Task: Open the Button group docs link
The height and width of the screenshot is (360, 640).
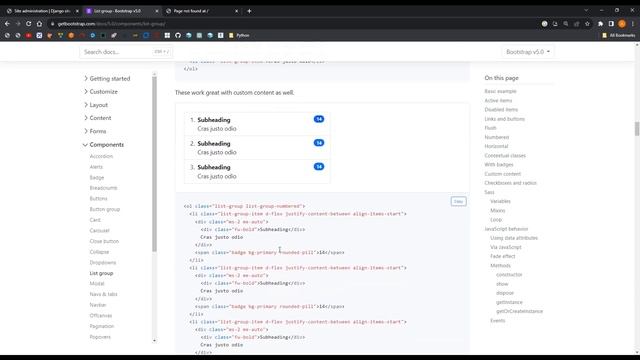Action: coord(105,209)
